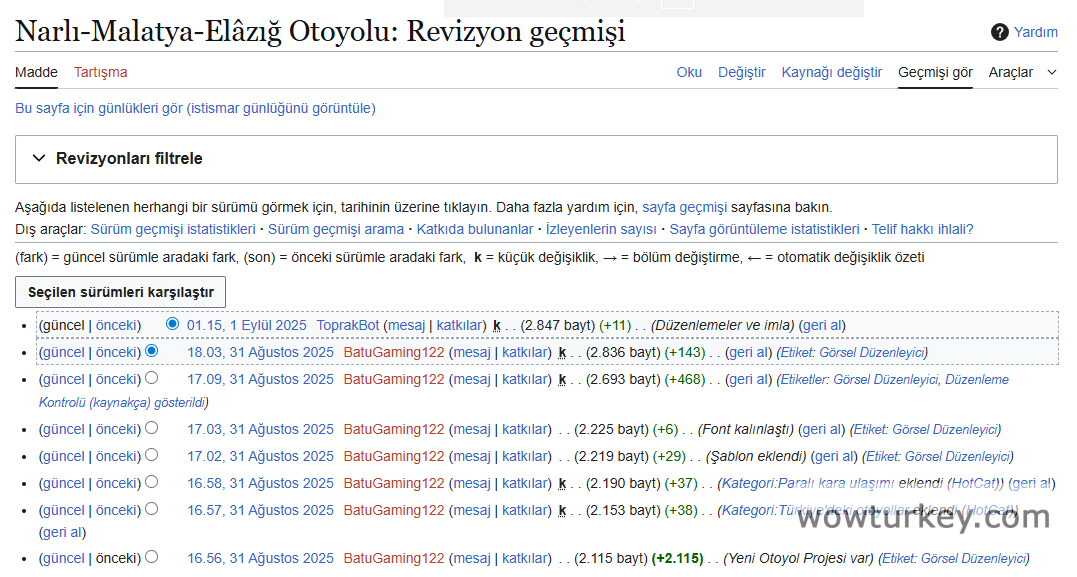Open the Değiştir tab
The image size is (1077, 577).
pos(741,72)
